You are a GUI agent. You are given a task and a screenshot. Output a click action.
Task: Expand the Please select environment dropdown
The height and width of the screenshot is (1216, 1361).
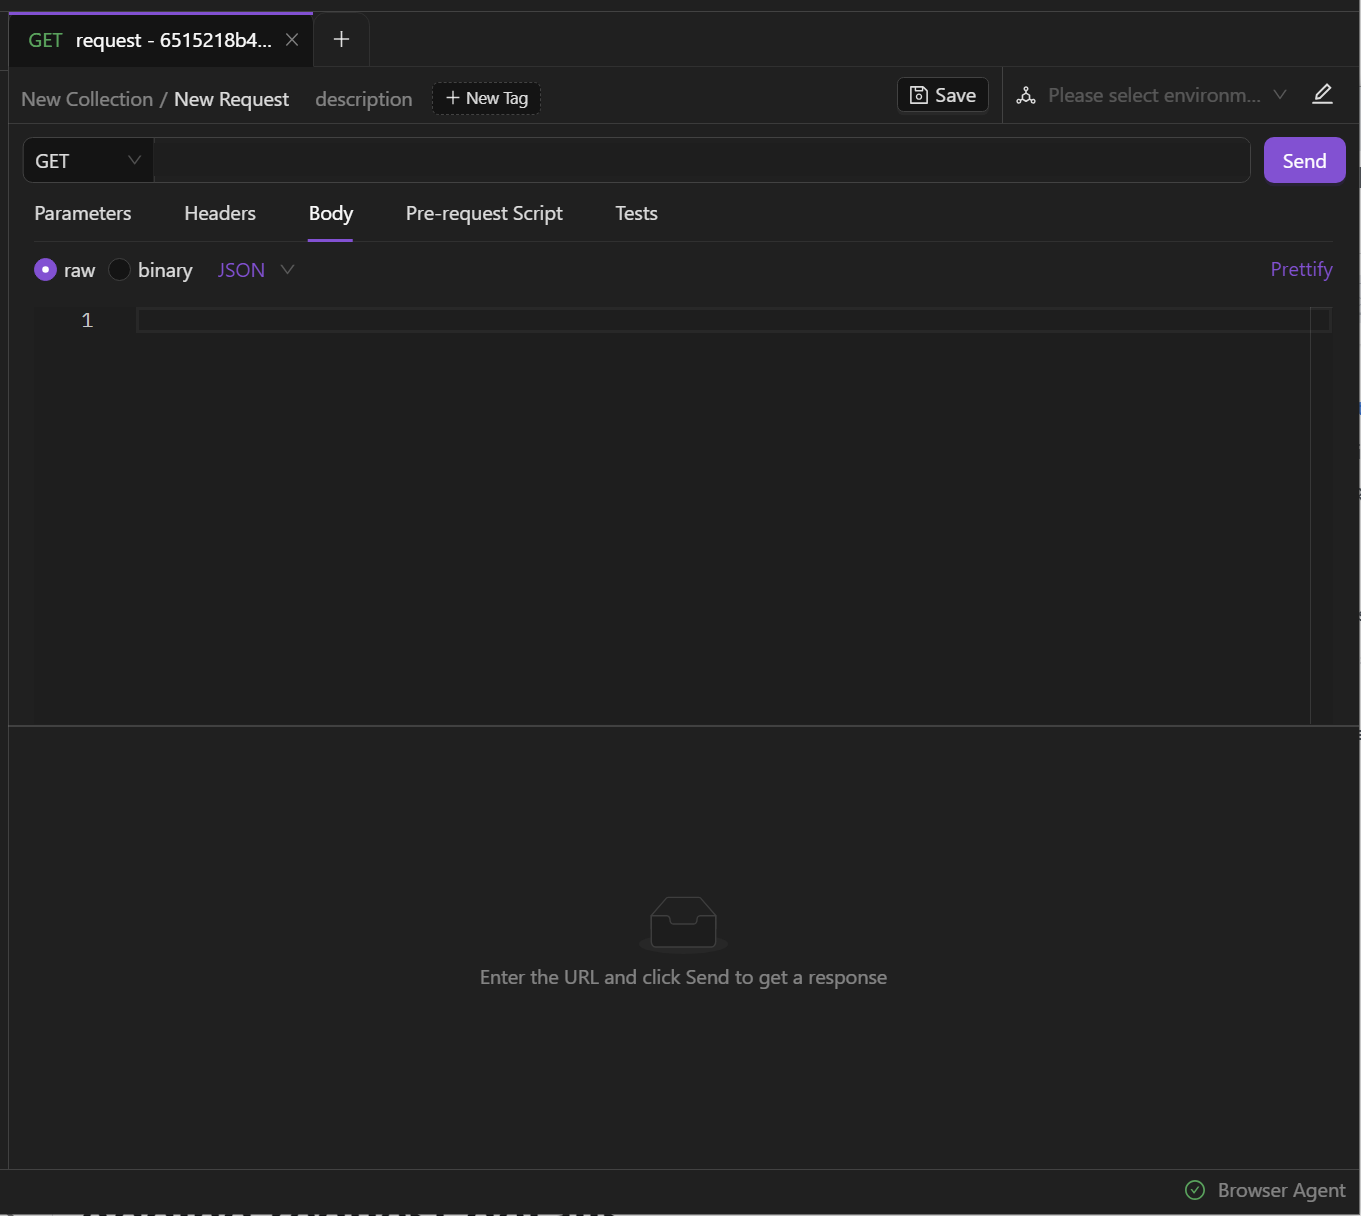click(x=1167, y=96)
